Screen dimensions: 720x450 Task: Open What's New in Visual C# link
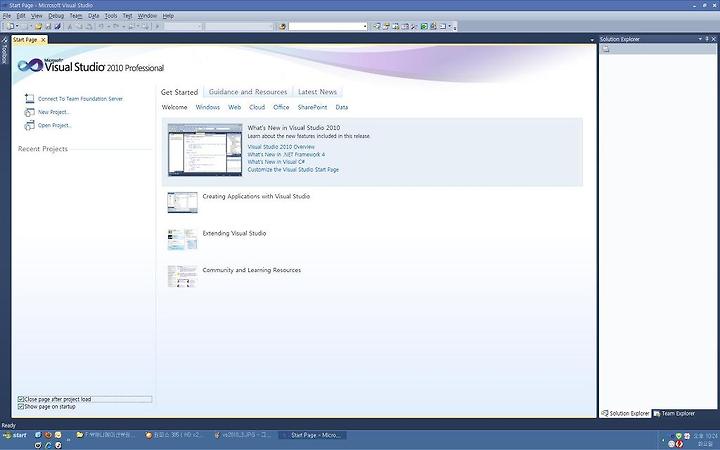pos(276,162)
